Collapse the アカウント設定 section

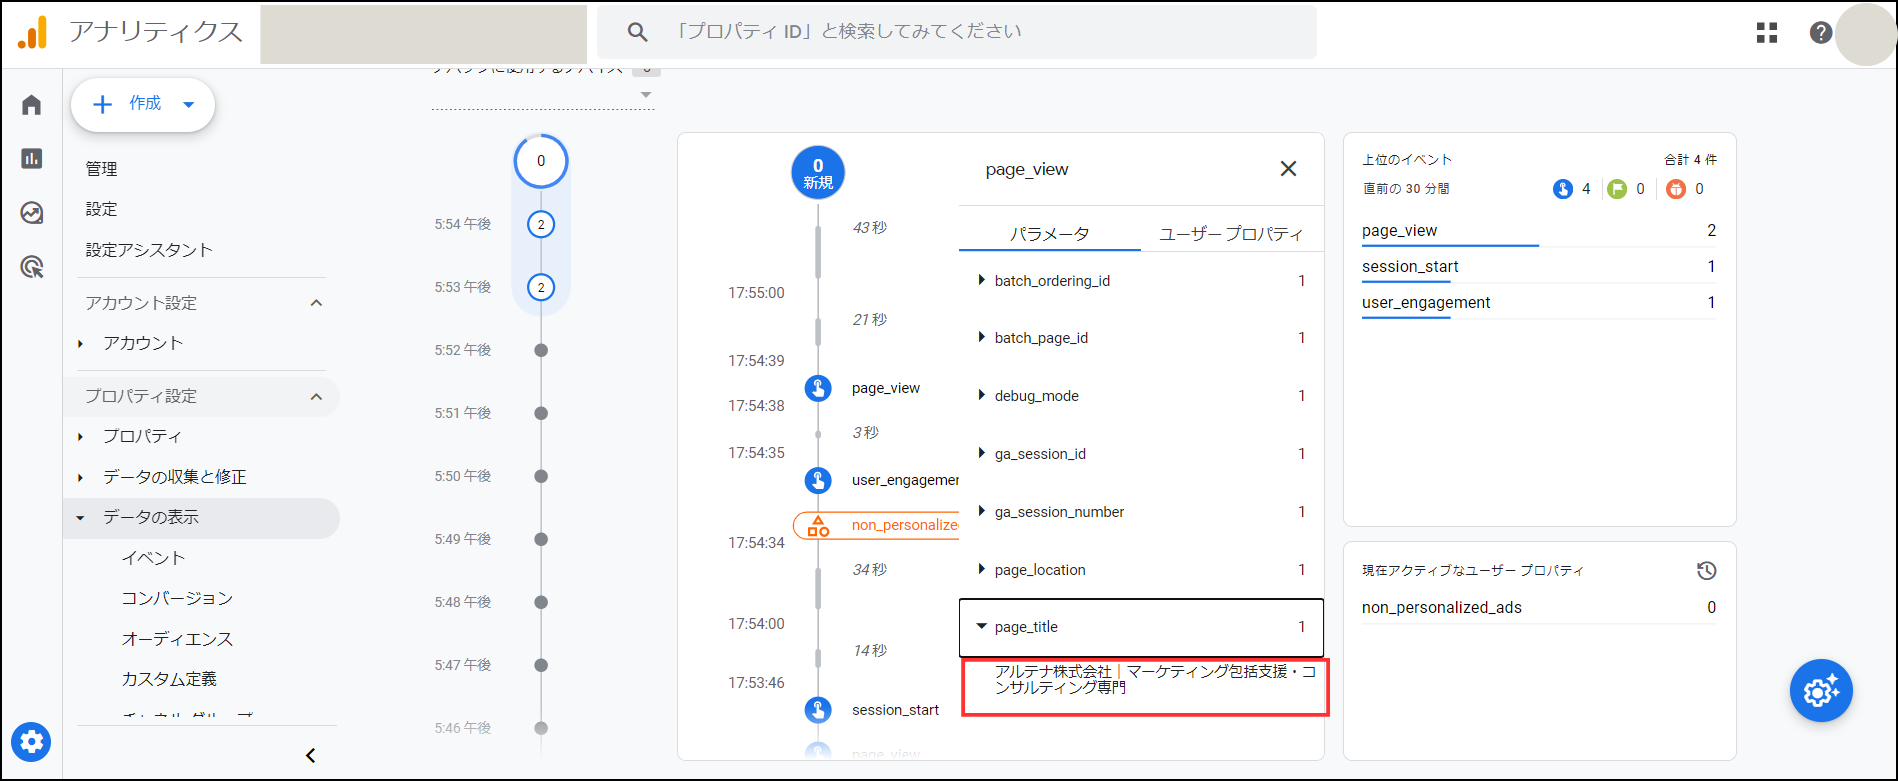click(x=316, y=303)
